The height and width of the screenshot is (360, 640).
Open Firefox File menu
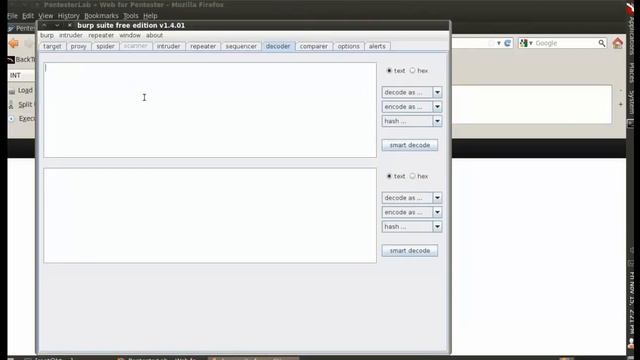tap(13, 16)
